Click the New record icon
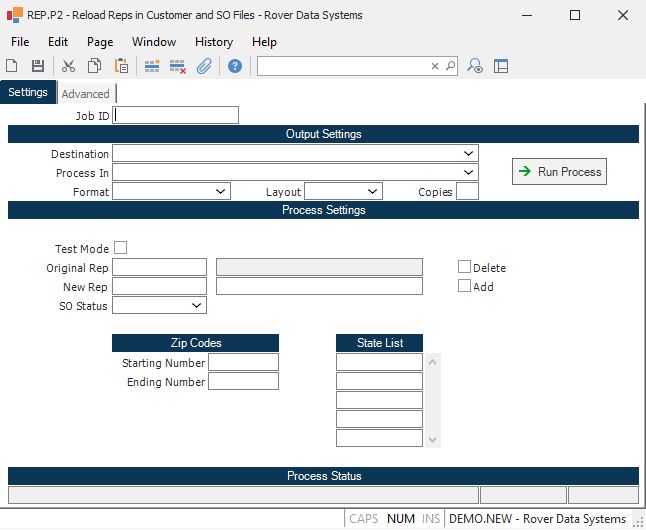The height and width of the screenshot is (530, 646). tap(12, 66)
